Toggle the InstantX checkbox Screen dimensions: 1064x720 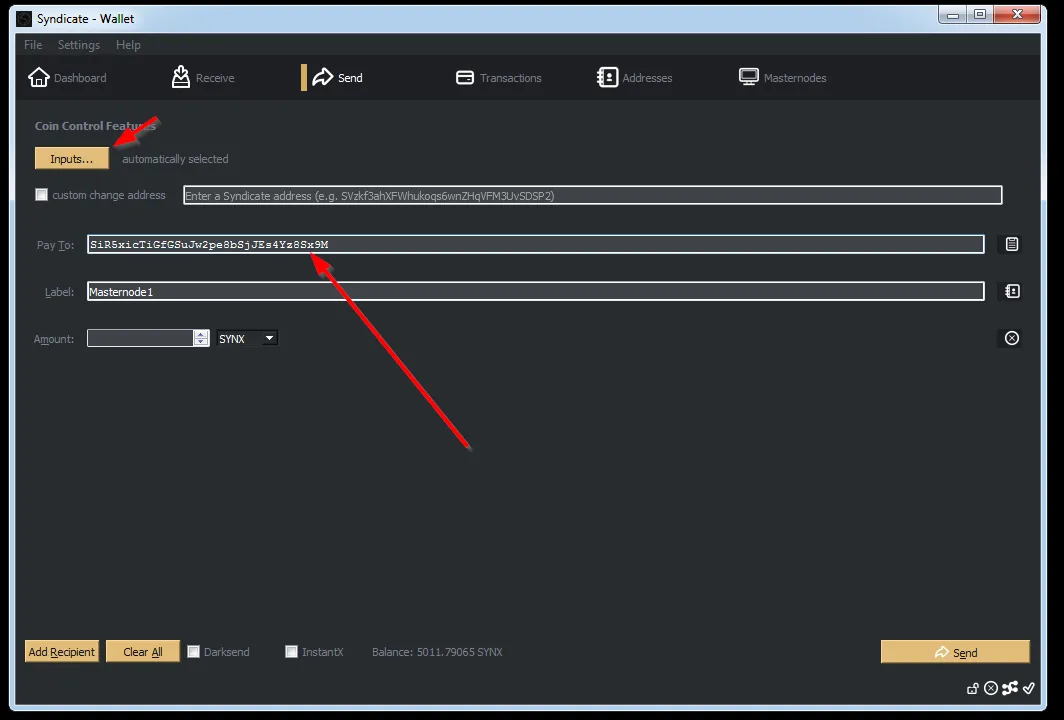pos(291,651)
